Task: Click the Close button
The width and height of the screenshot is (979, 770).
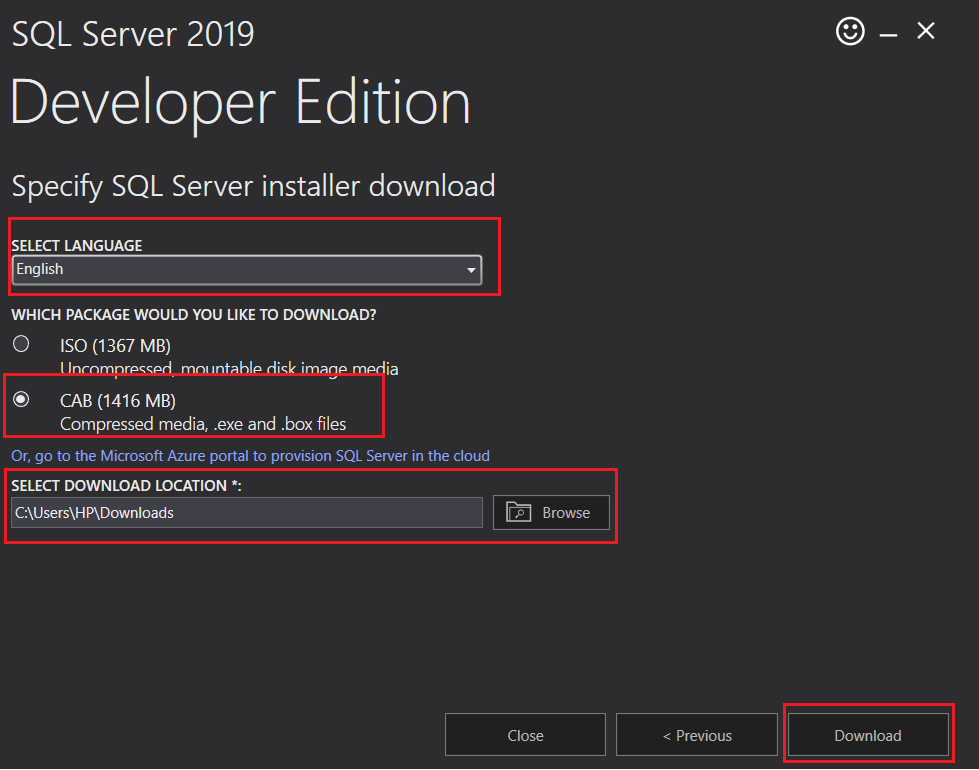Action: tap(525, 735)
